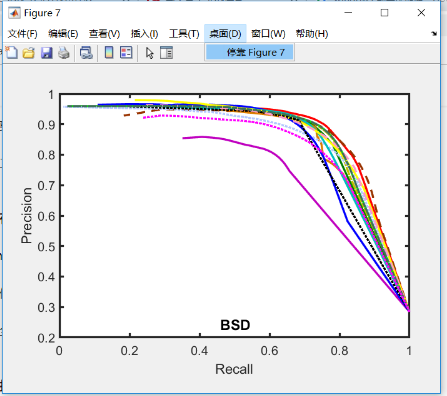Open the 查看(V) menu
The image size is (447, 396).
click(104, 34)
